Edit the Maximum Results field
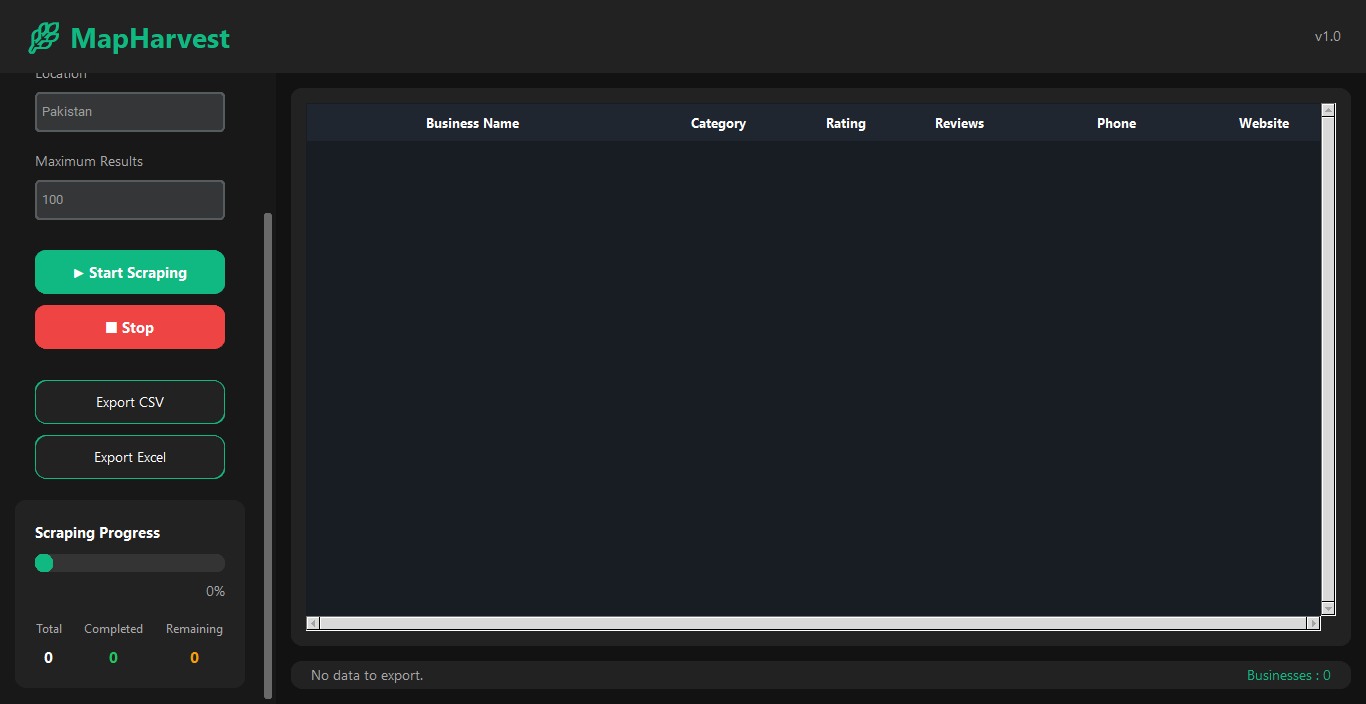 (130, 200)
